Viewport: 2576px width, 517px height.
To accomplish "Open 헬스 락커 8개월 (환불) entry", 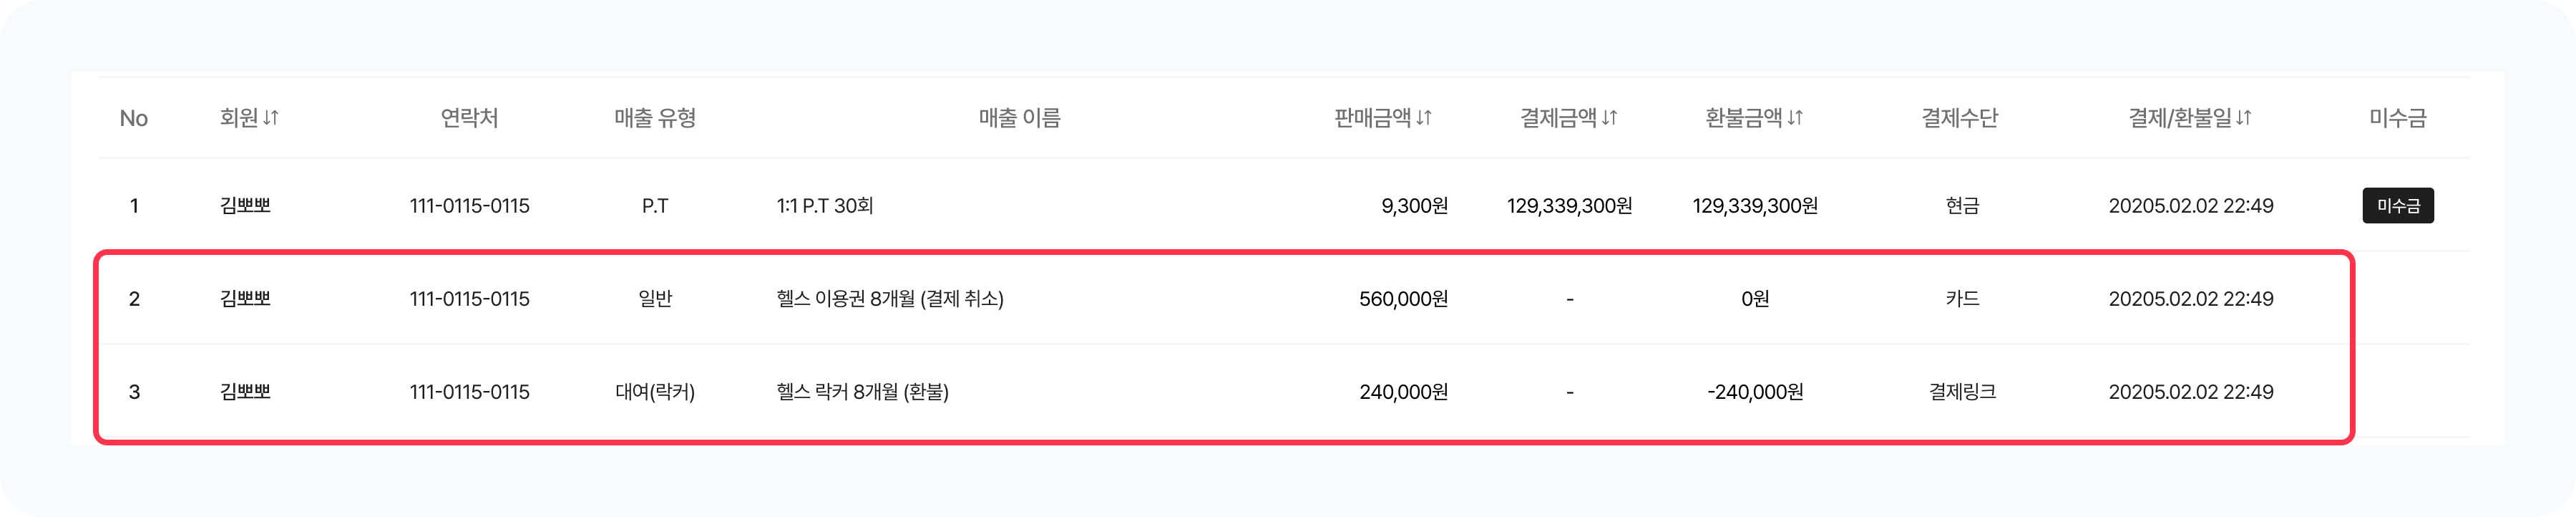I will pyautogui.click(x=862, y=392).
